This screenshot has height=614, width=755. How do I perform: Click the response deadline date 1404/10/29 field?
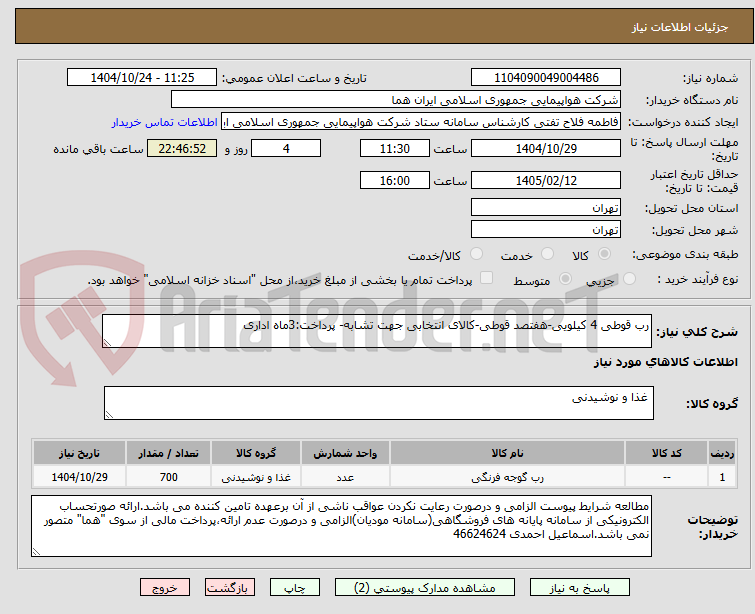point(546,148)
